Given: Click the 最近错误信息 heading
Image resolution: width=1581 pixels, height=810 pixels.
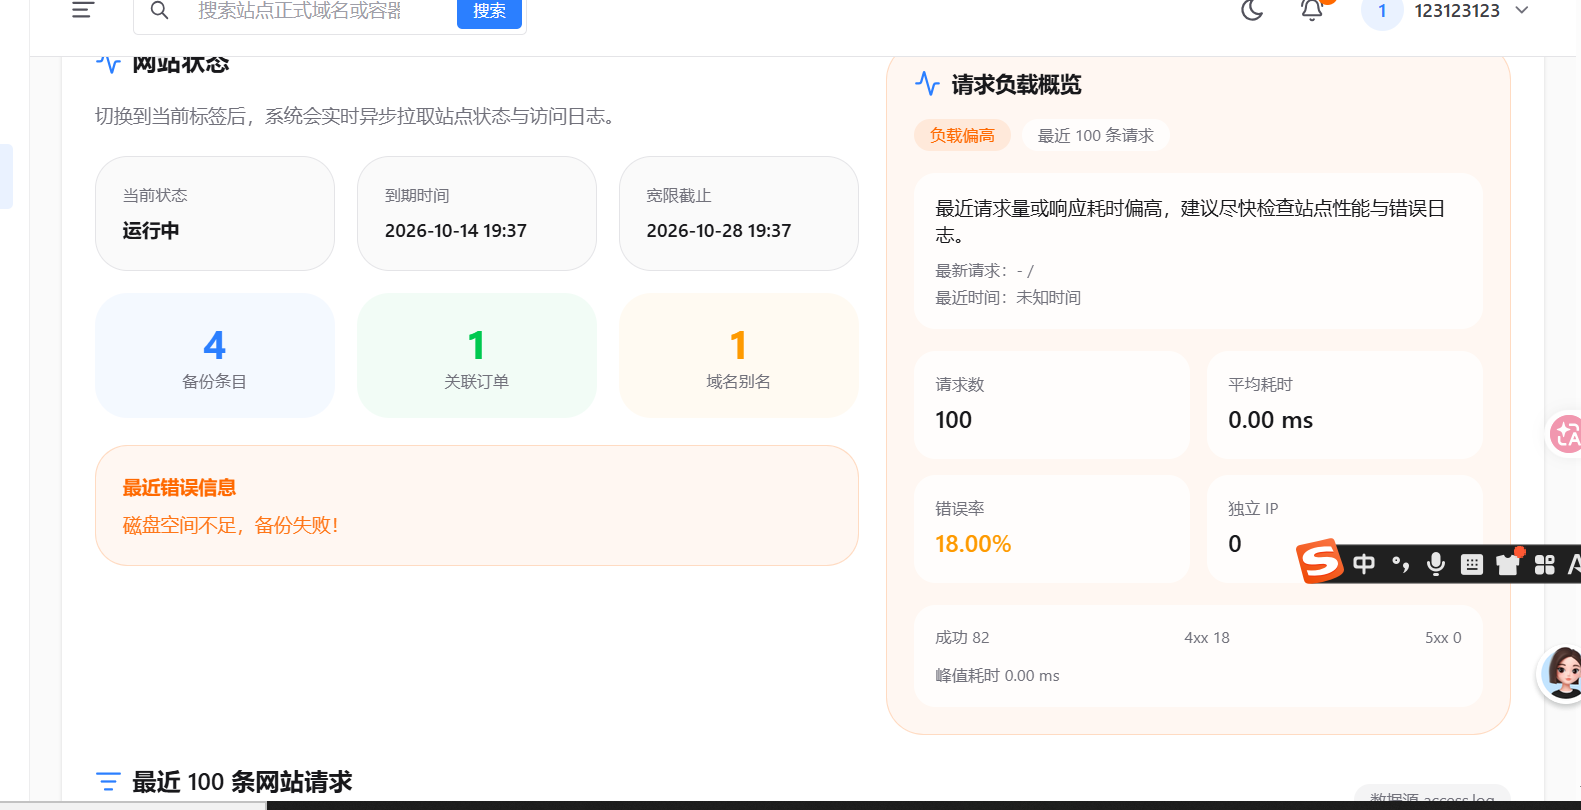Looking at the screenshot, I should coord(179,488).
